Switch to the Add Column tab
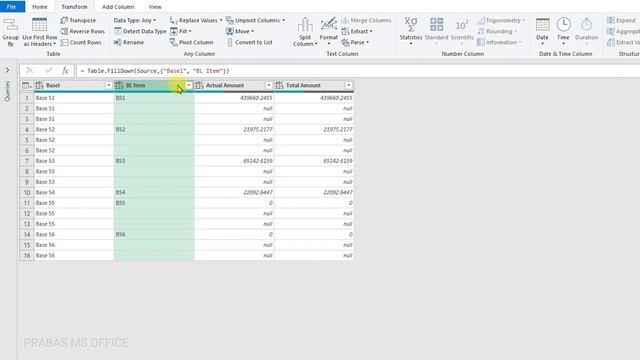Viewport: 640px width, 360px height. 118,7
